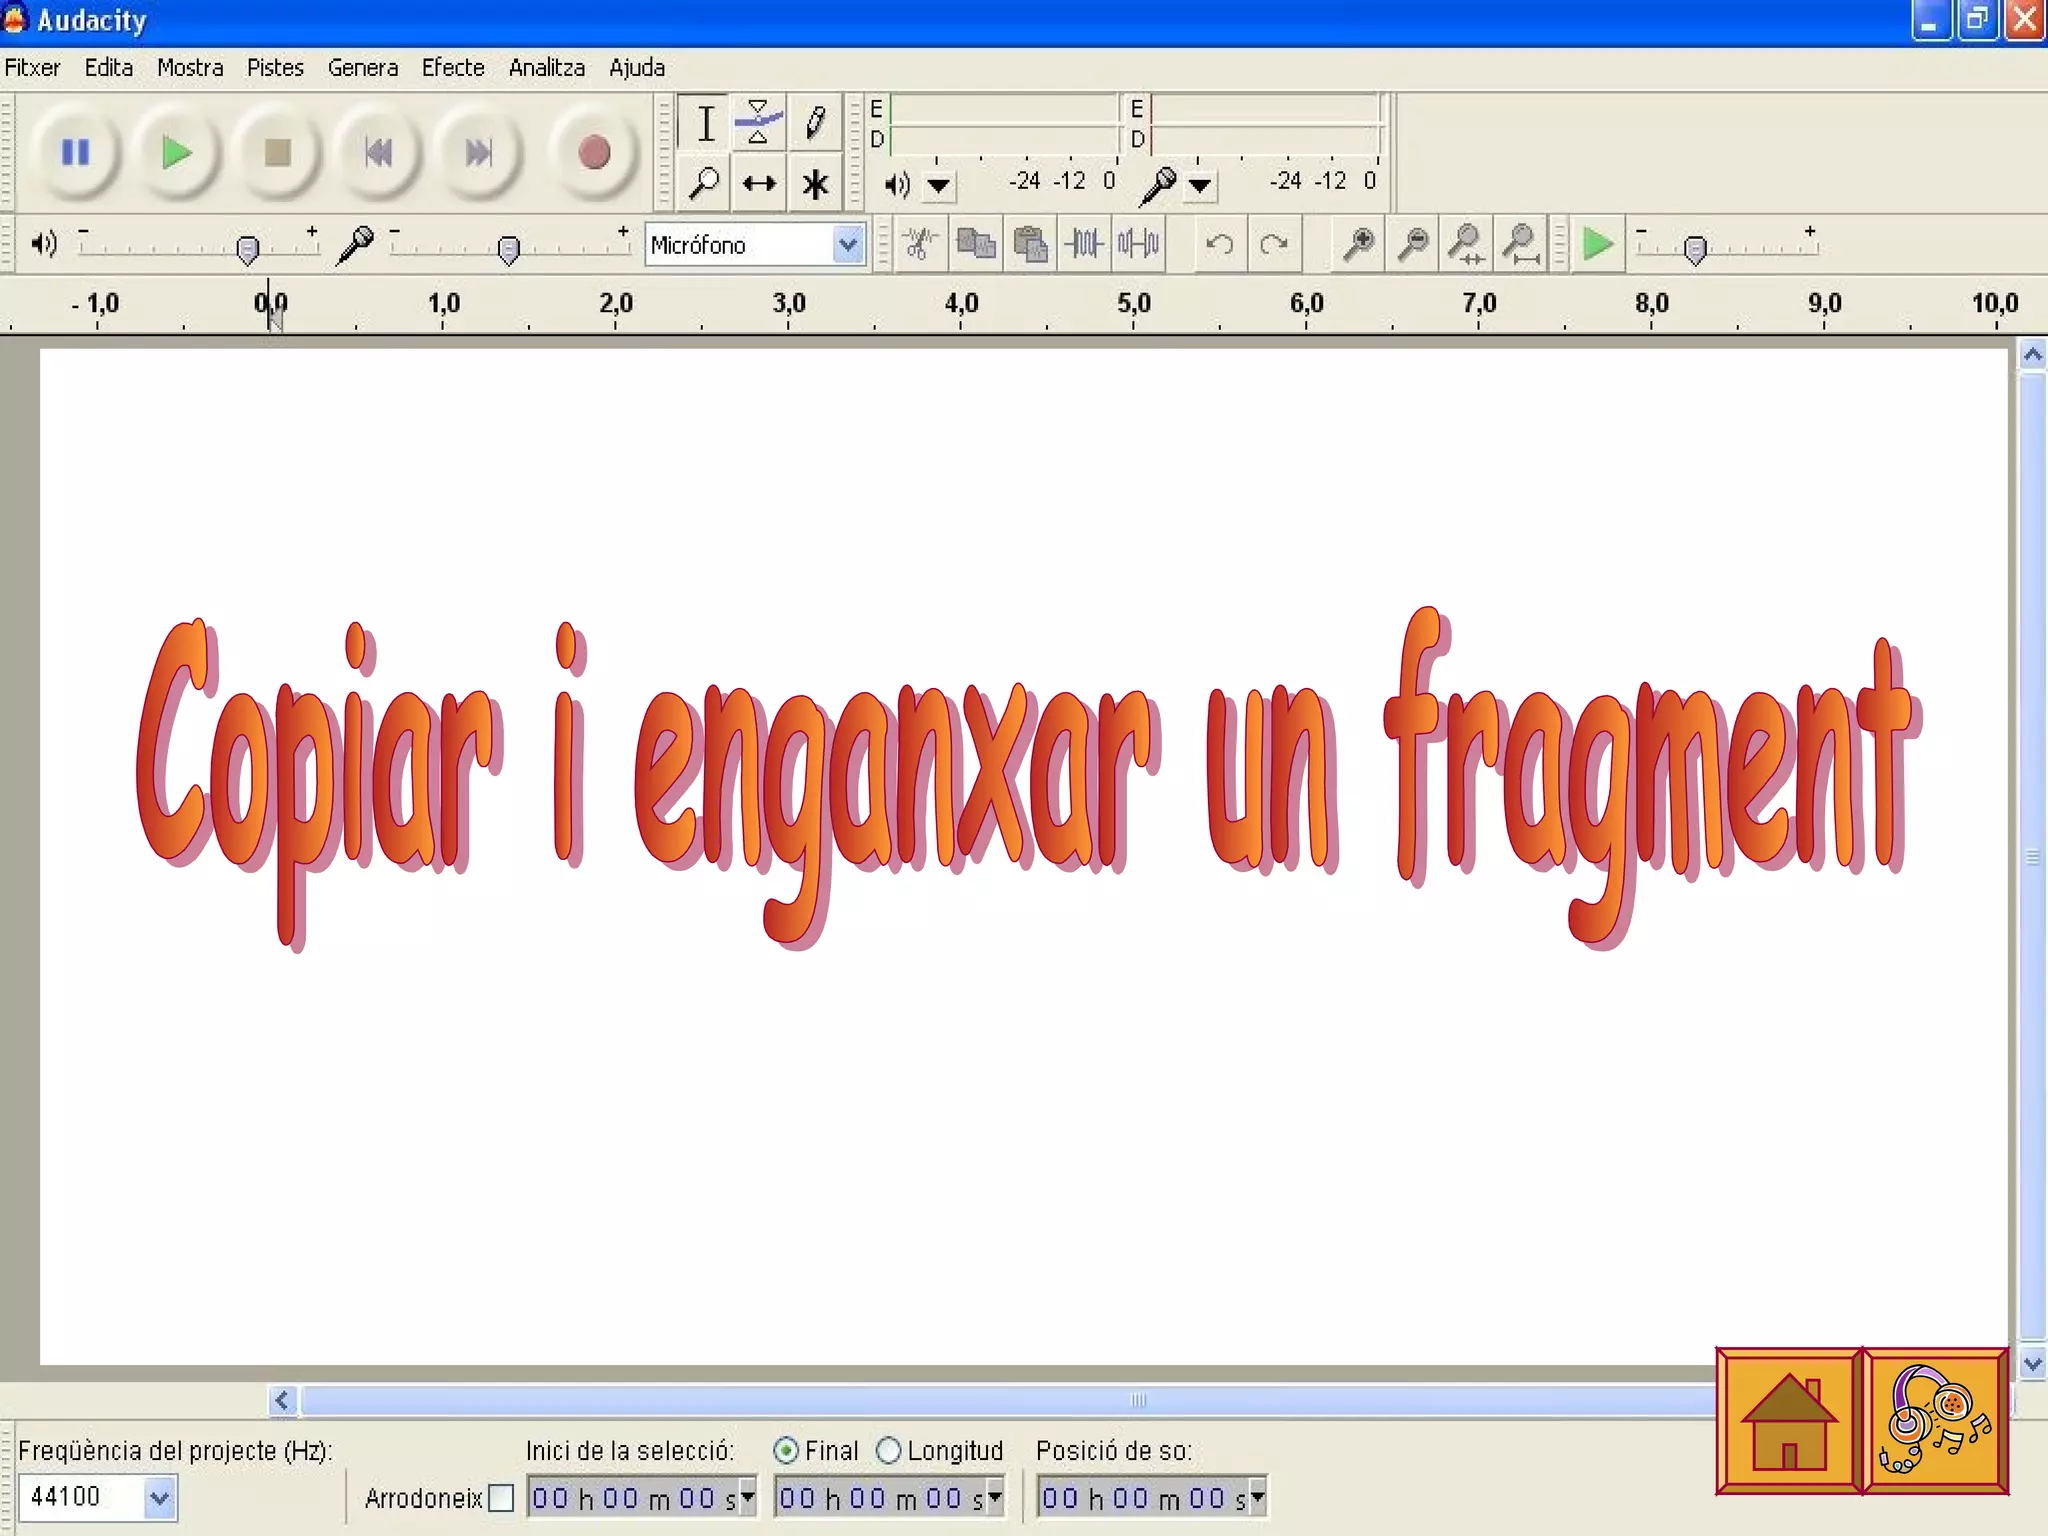Open the input meter microphone dropdown arrow
The width and height of the screenshot is (2048, 1536).
coord(1200,185)
